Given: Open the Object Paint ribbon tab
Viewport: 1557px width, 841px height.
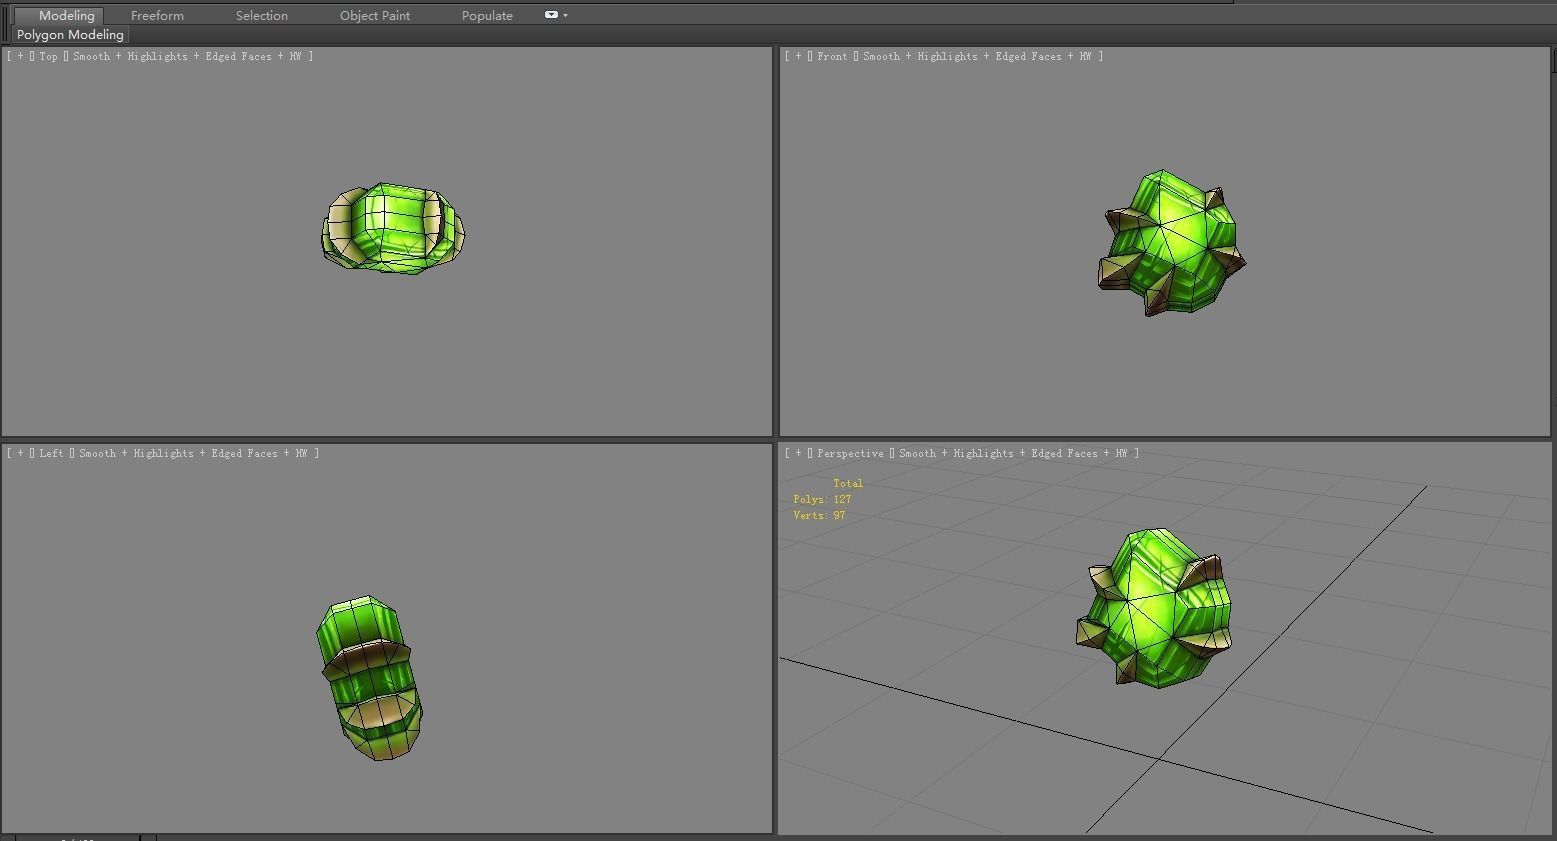Looking at the screenshot, I should coord(375,15).
